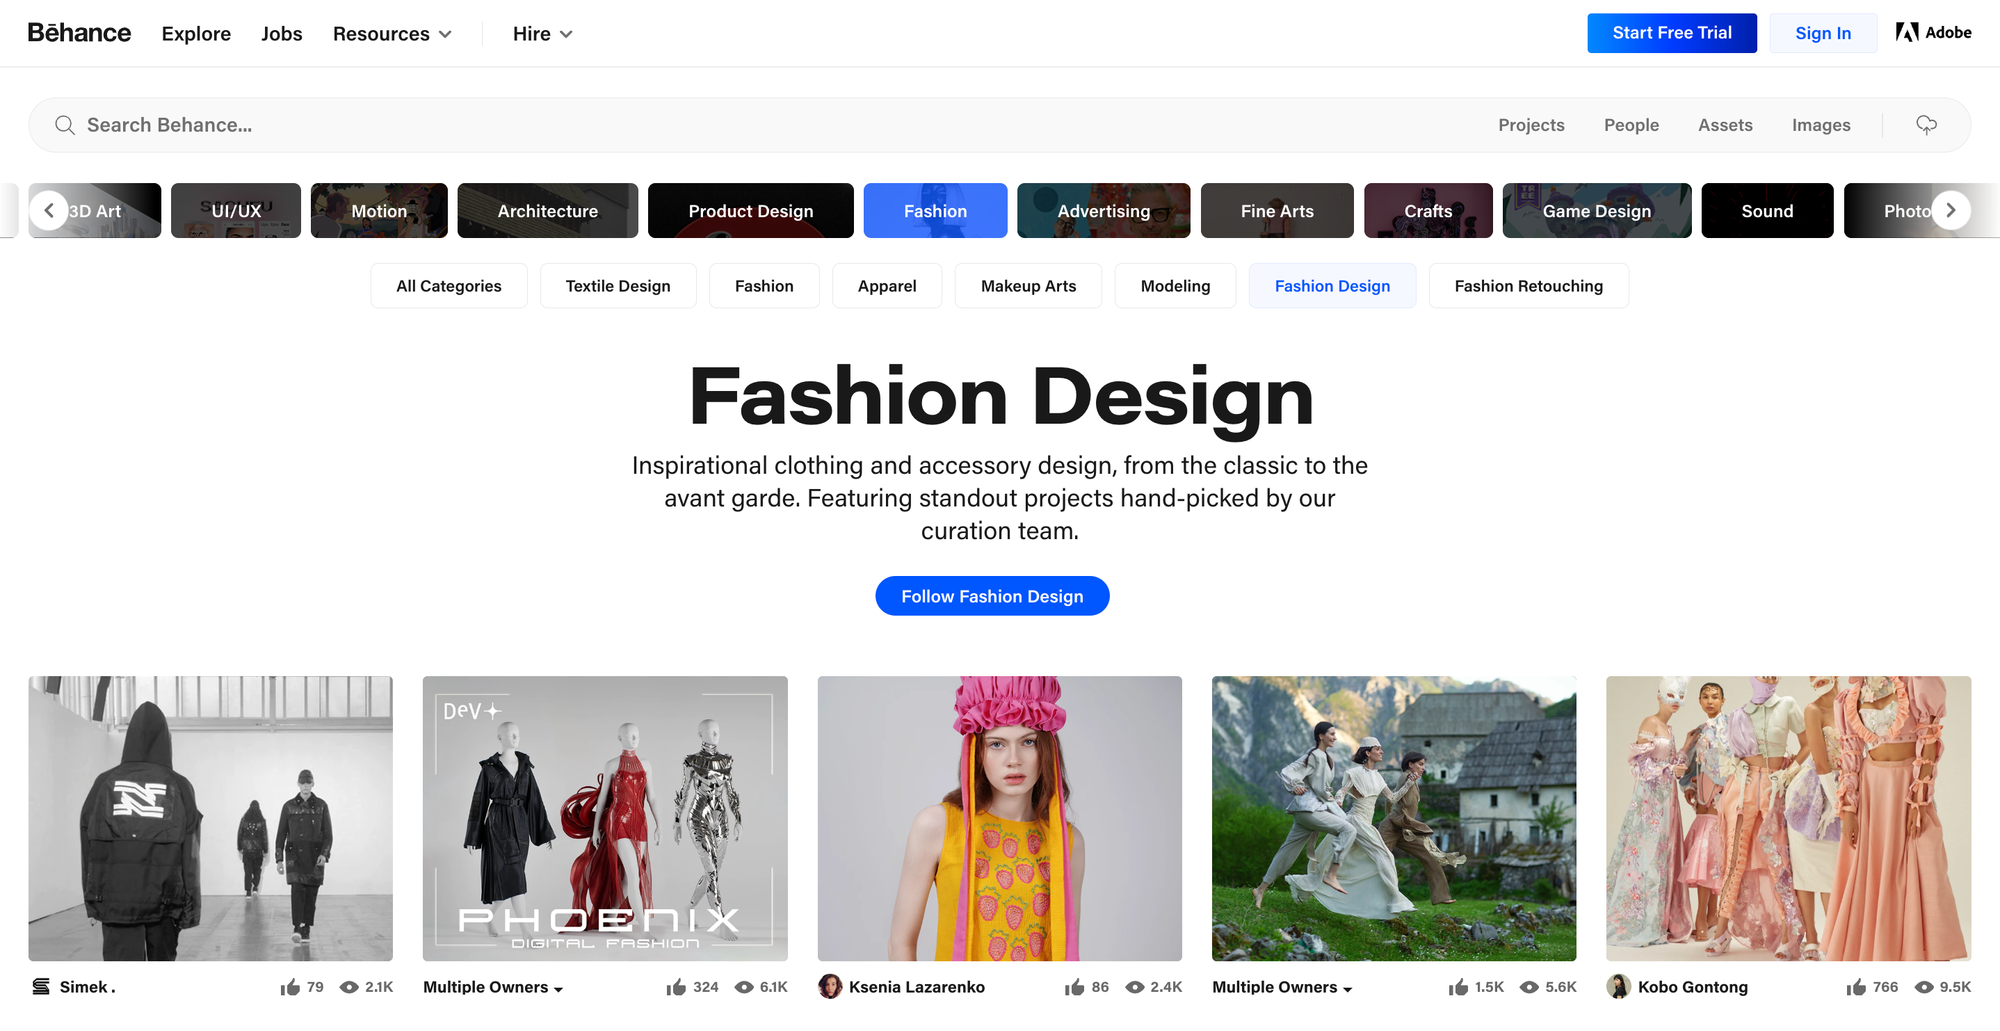Expand the Hire menu

point(542,33)
